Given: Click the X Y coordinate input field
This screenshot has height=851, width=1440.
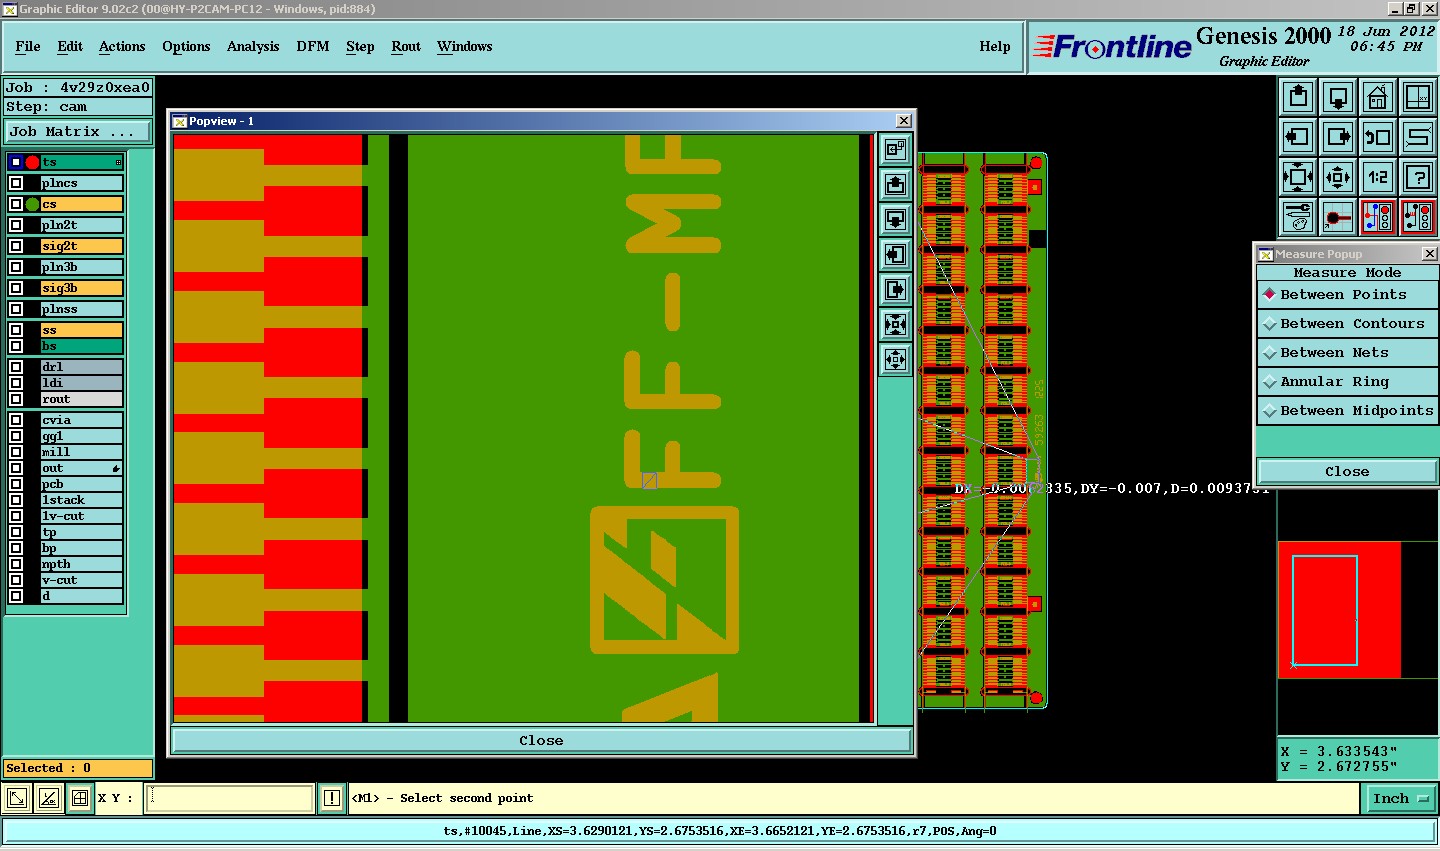Looking at the screenshot, I should pyautogui.click(x=230, y=798).
